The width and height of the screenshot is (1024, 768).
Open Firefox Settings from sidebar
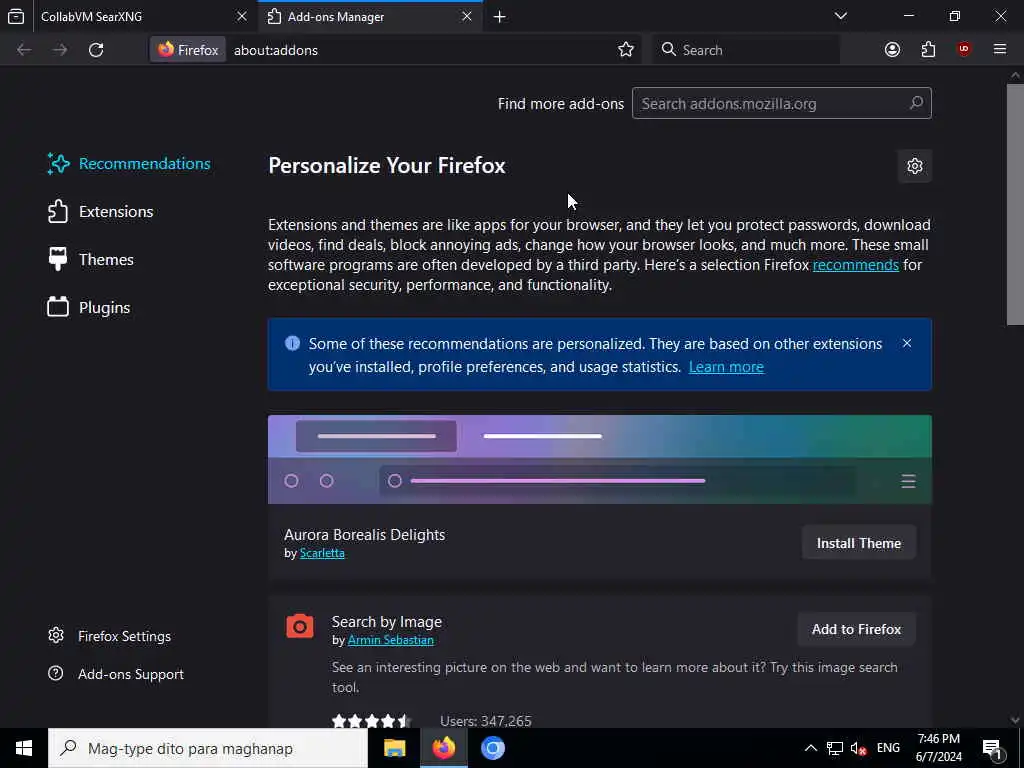pyautogui.click(x=110, y=636)
